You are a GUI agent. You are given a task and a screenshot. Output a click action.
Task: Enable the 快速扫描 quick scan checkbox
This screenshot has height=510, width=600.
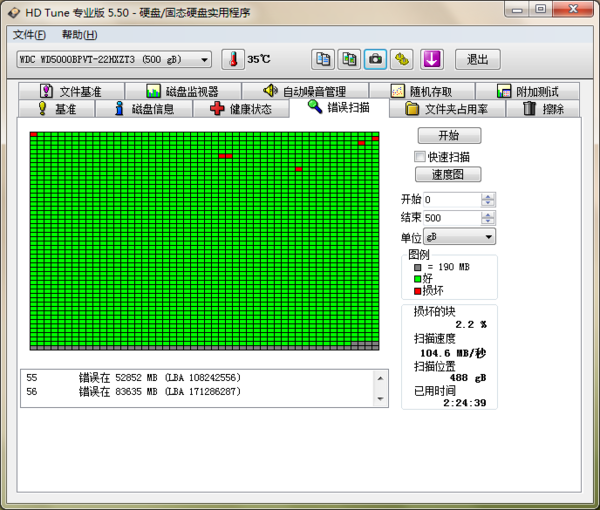point(420,156)
